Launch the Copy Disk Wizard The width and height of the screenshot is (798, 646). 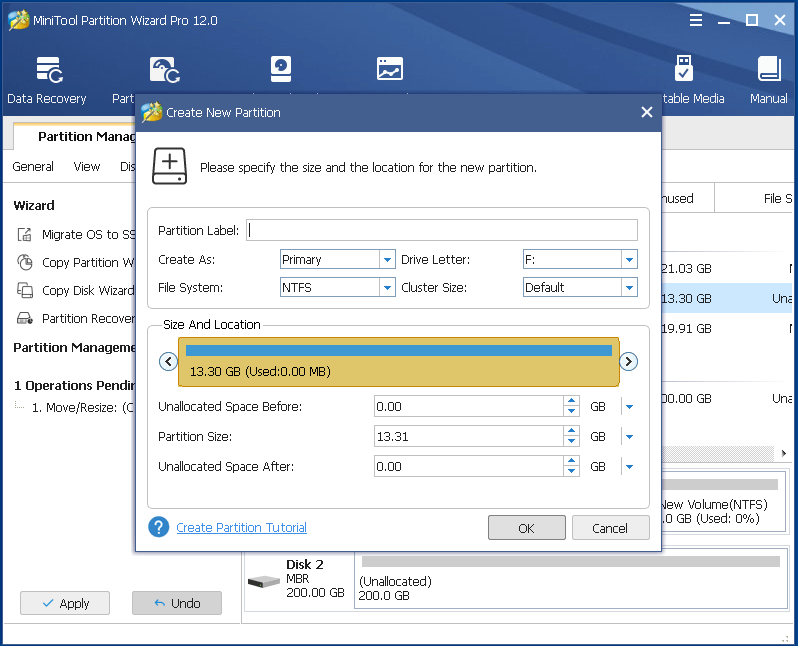coord(75,291)
